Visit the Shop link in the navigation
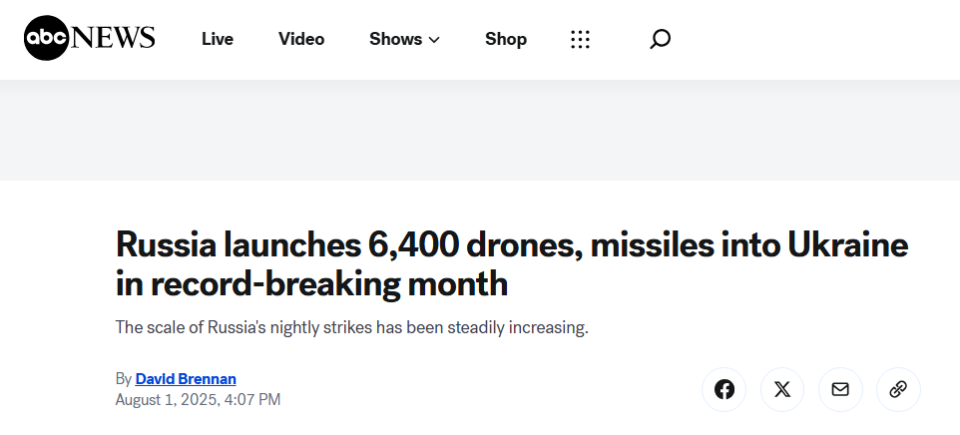This screenshot has height=435, width=960. (506, 39)
